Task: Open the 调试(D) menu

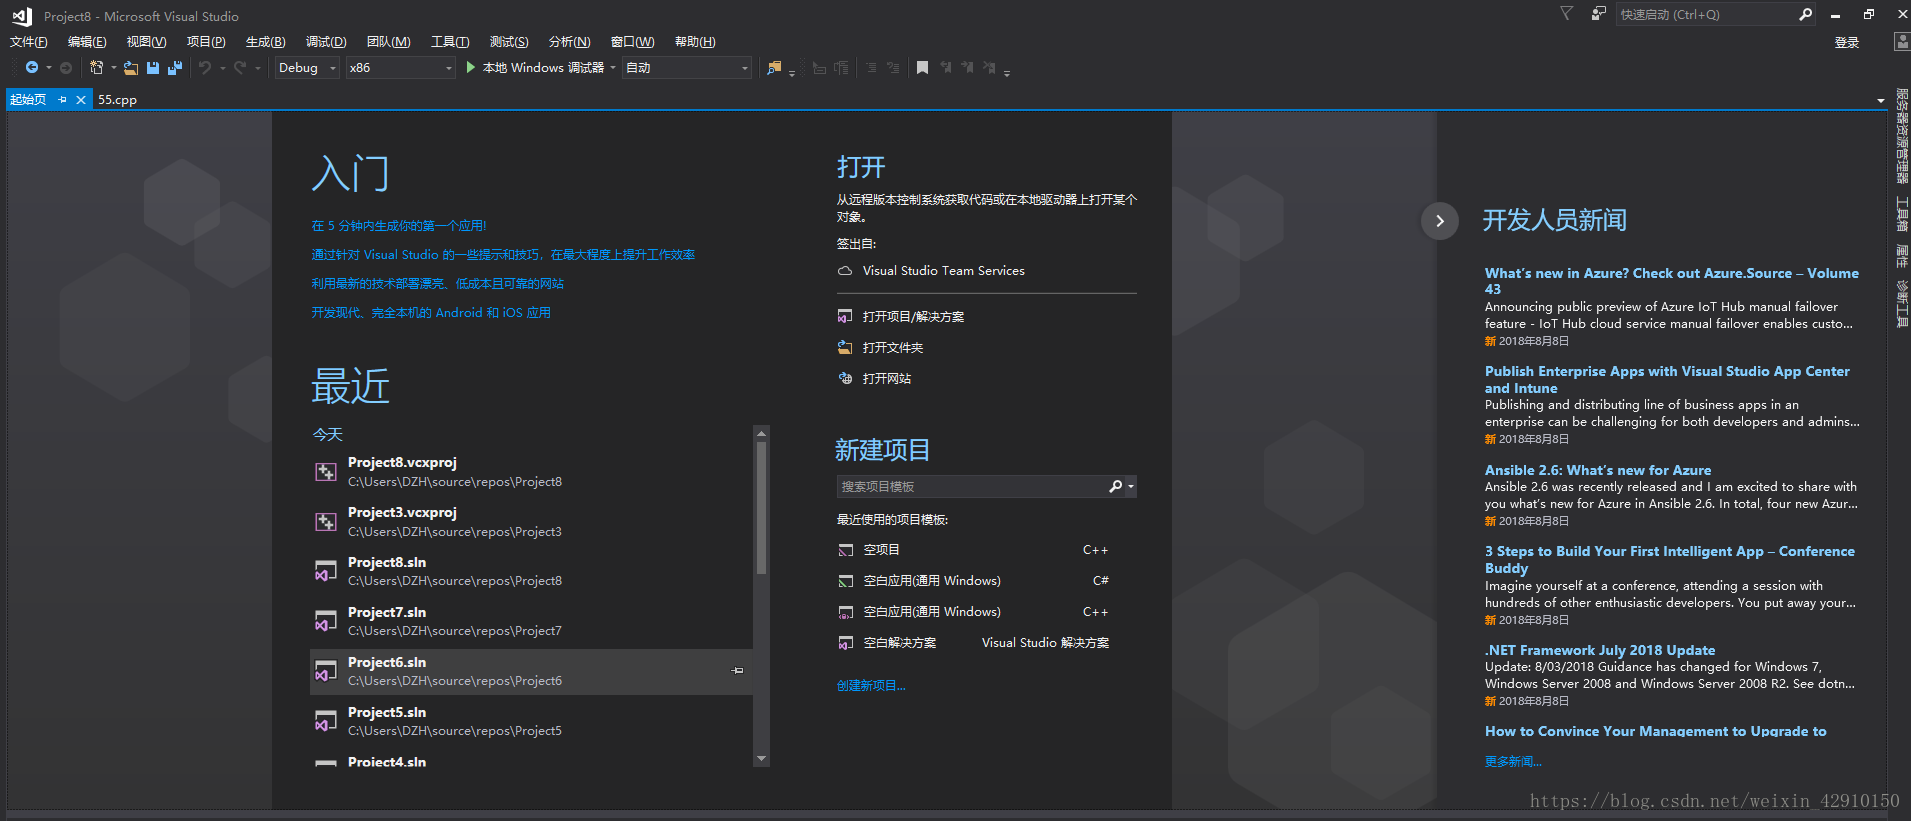Action: [326, 42]
